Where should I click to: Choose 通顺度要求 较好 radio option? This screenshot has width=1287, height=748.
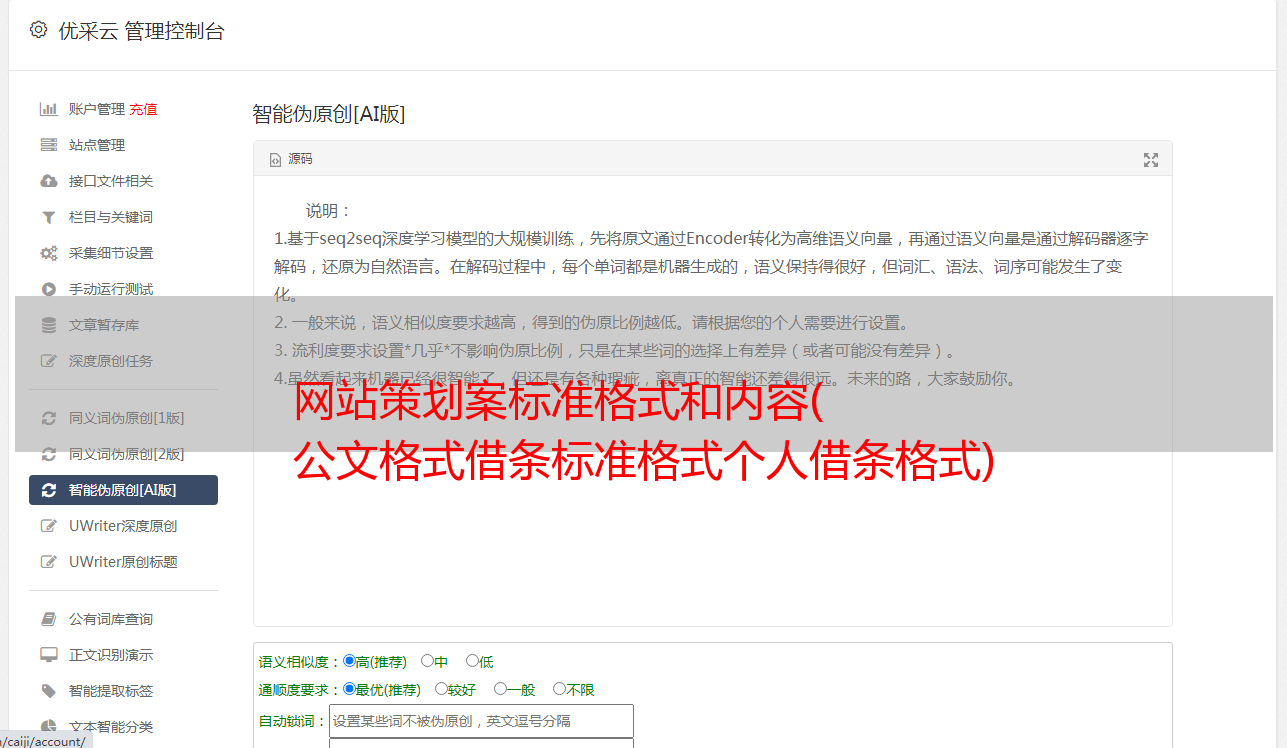441,689
